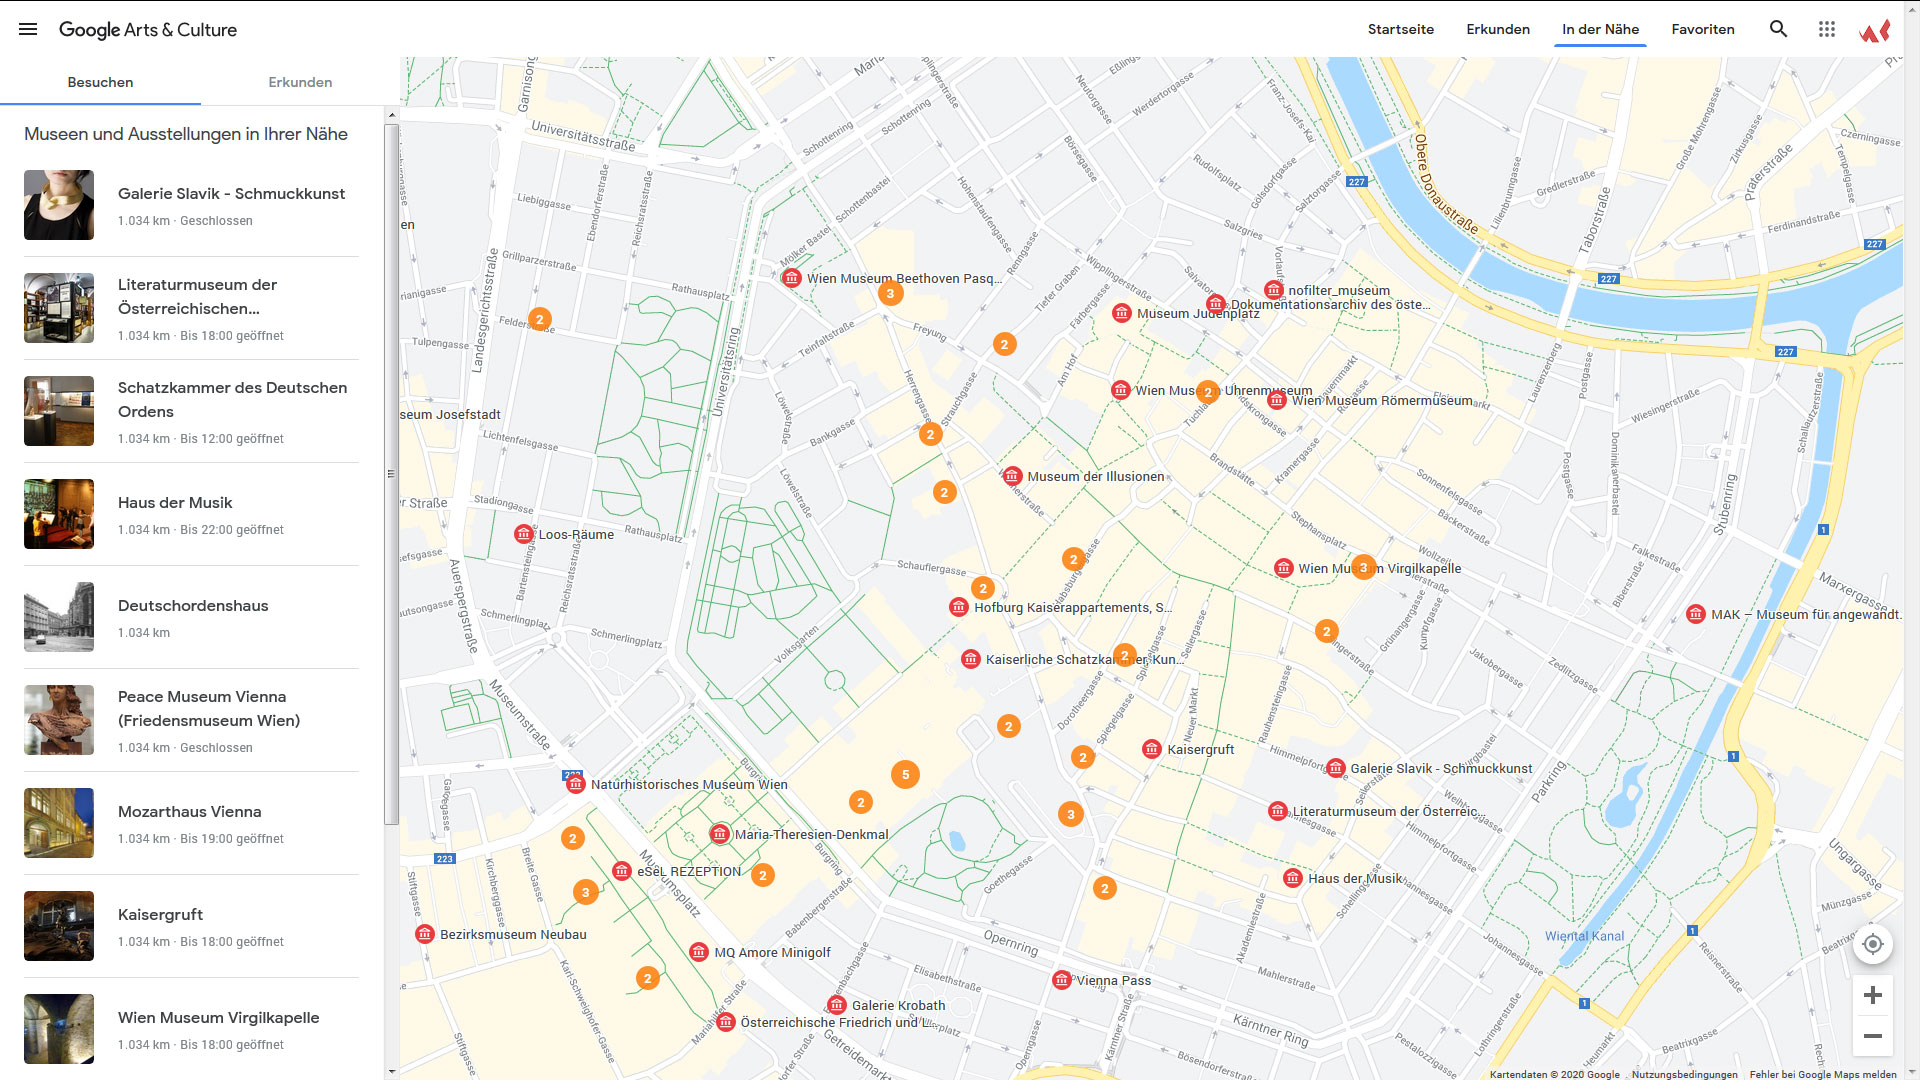The width and height of the screenshot is (1920, 1080).
Task: Expand the cluster marker showing 5
Action: point(905,774)
